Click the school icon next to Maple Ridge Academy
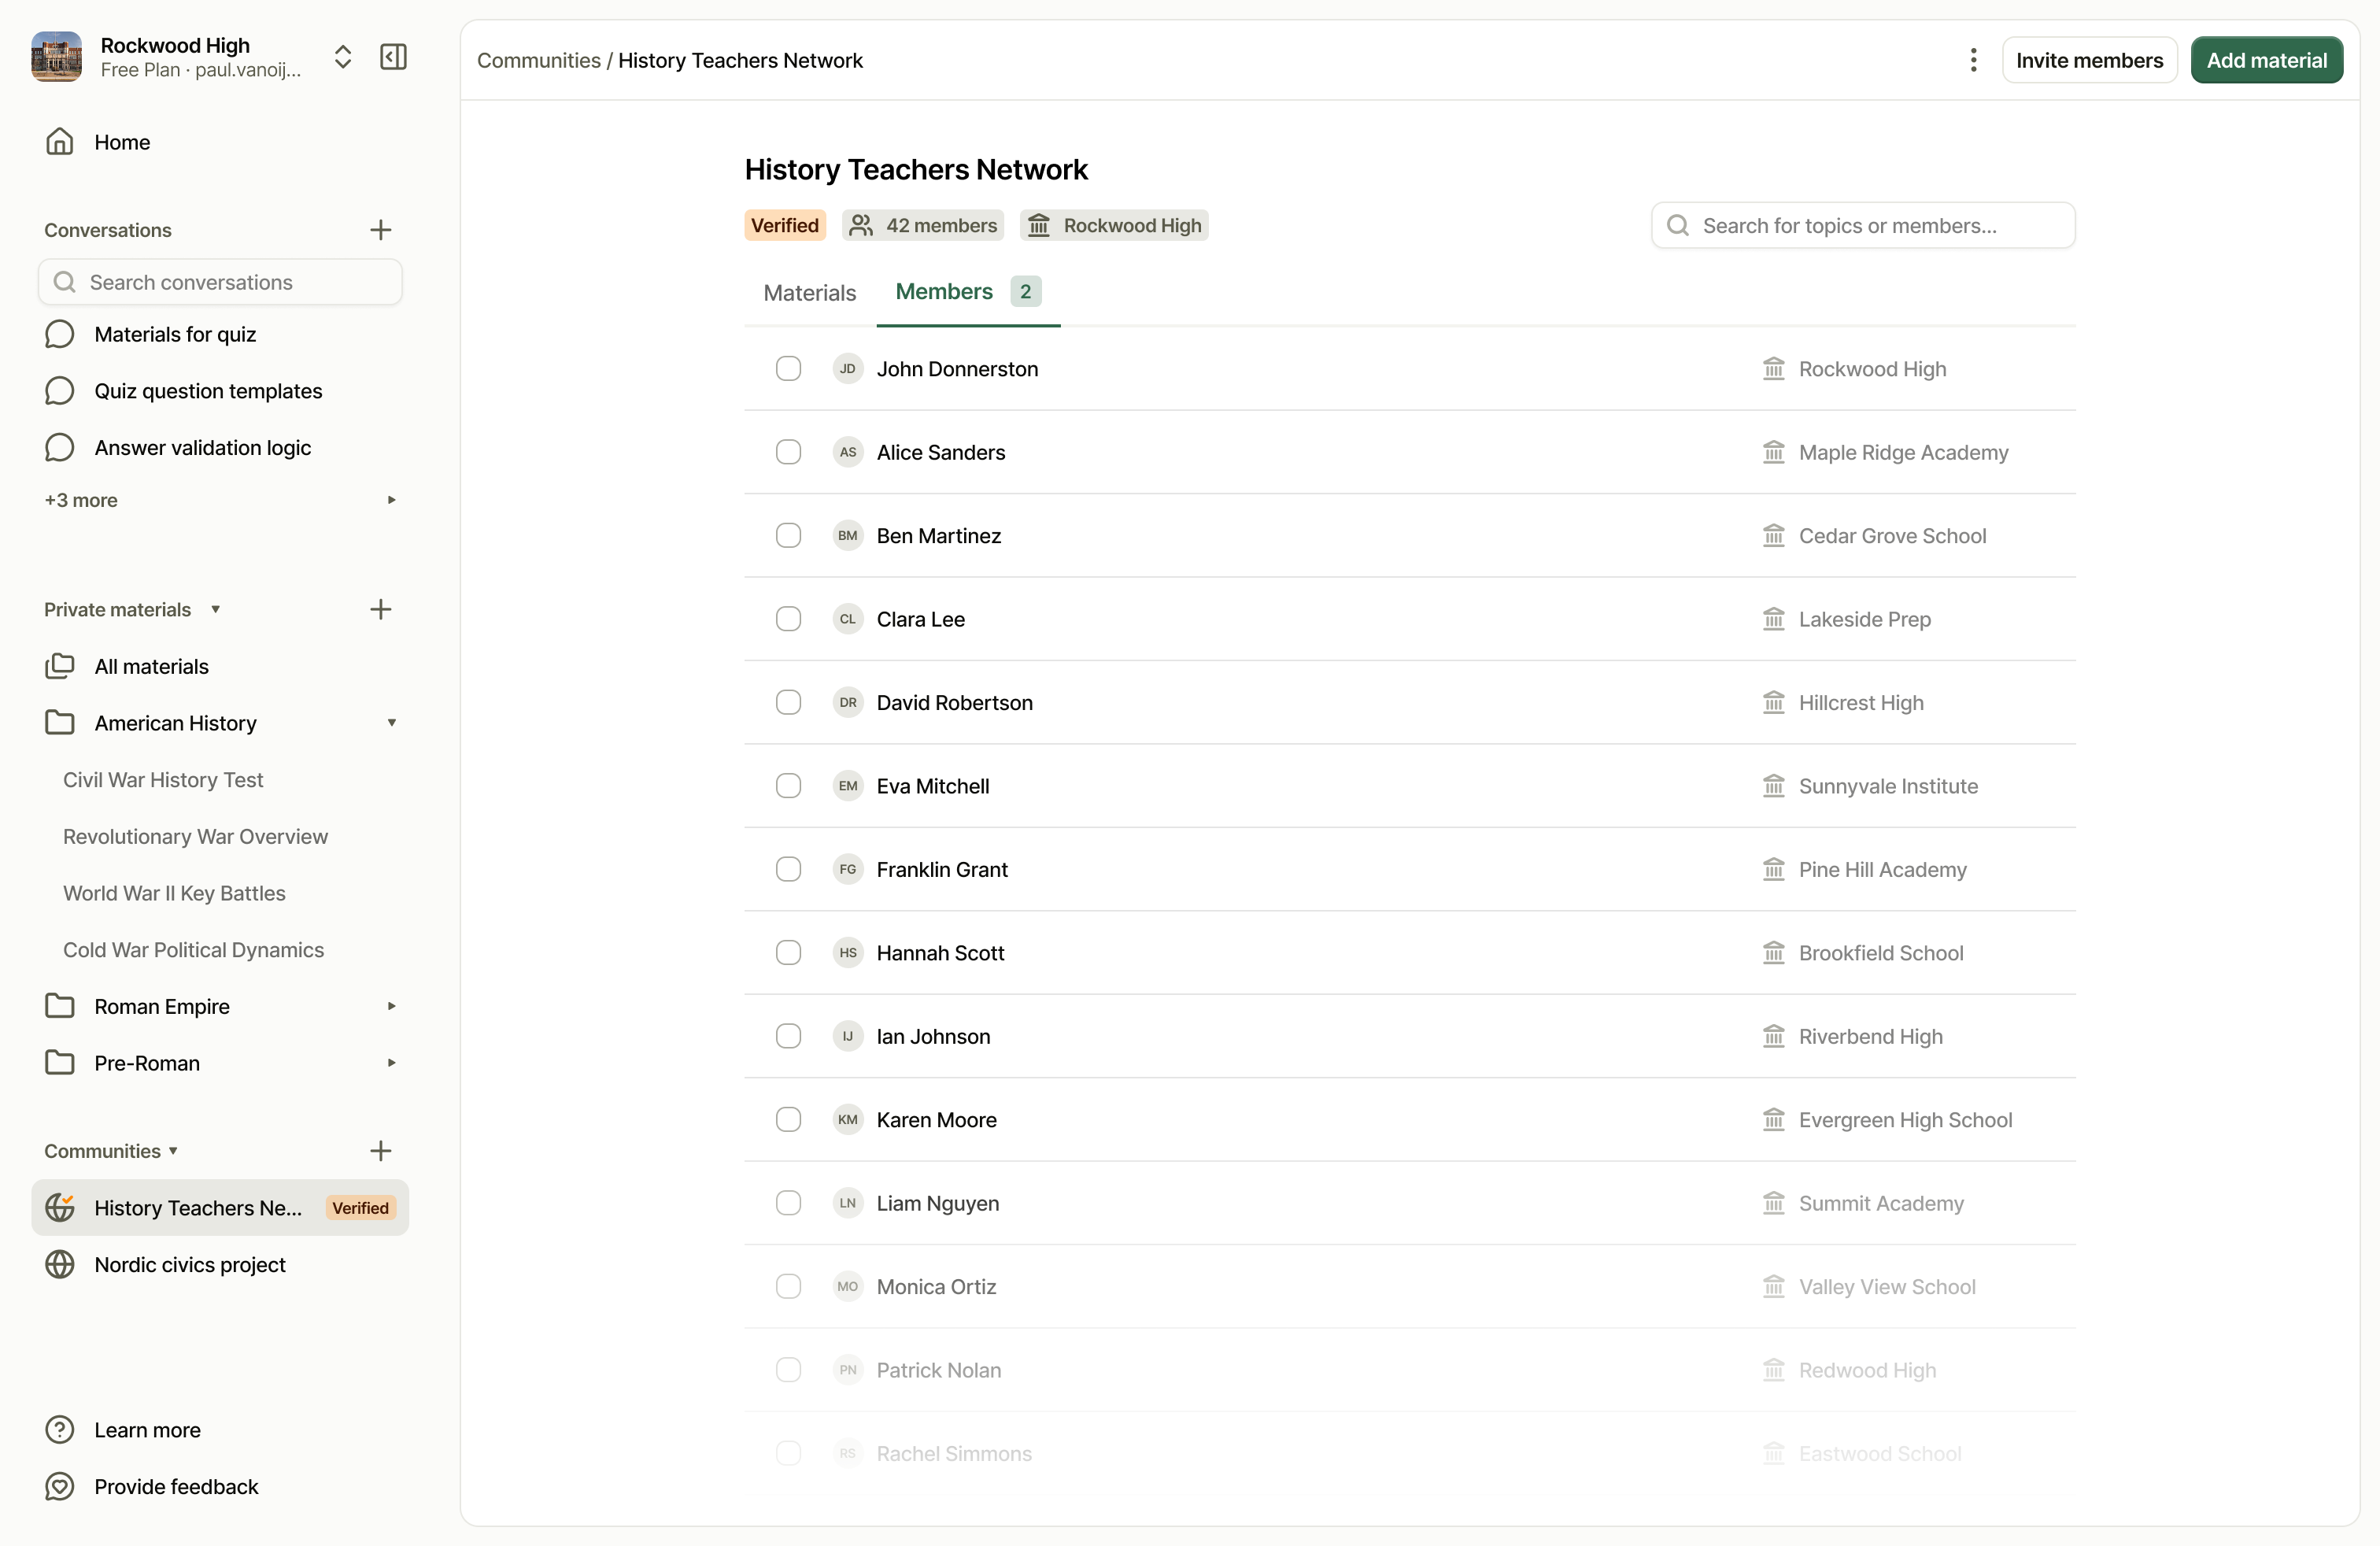2380x1546 pixels. [x=1774, y=452]
